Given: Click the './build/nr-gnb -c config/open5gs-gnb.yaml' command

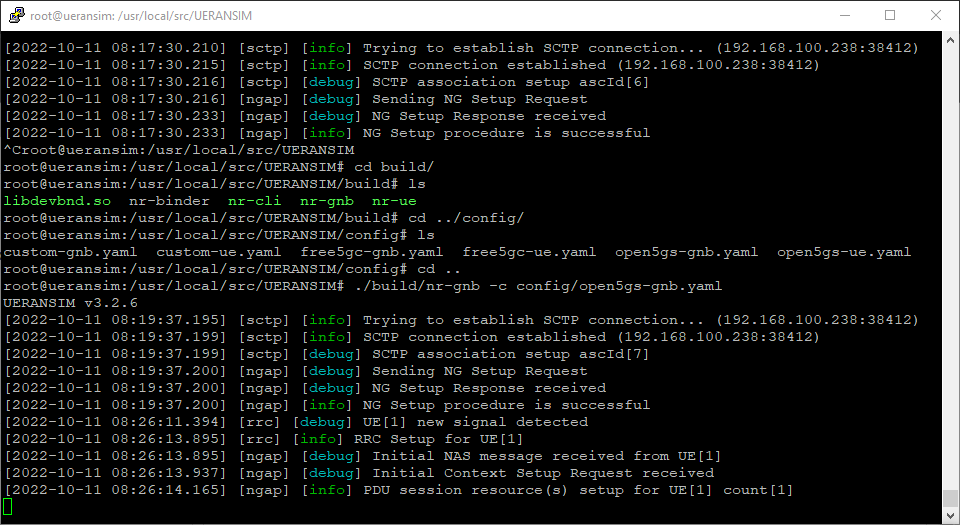Looking at the screenshot, I should coord(538,286).
